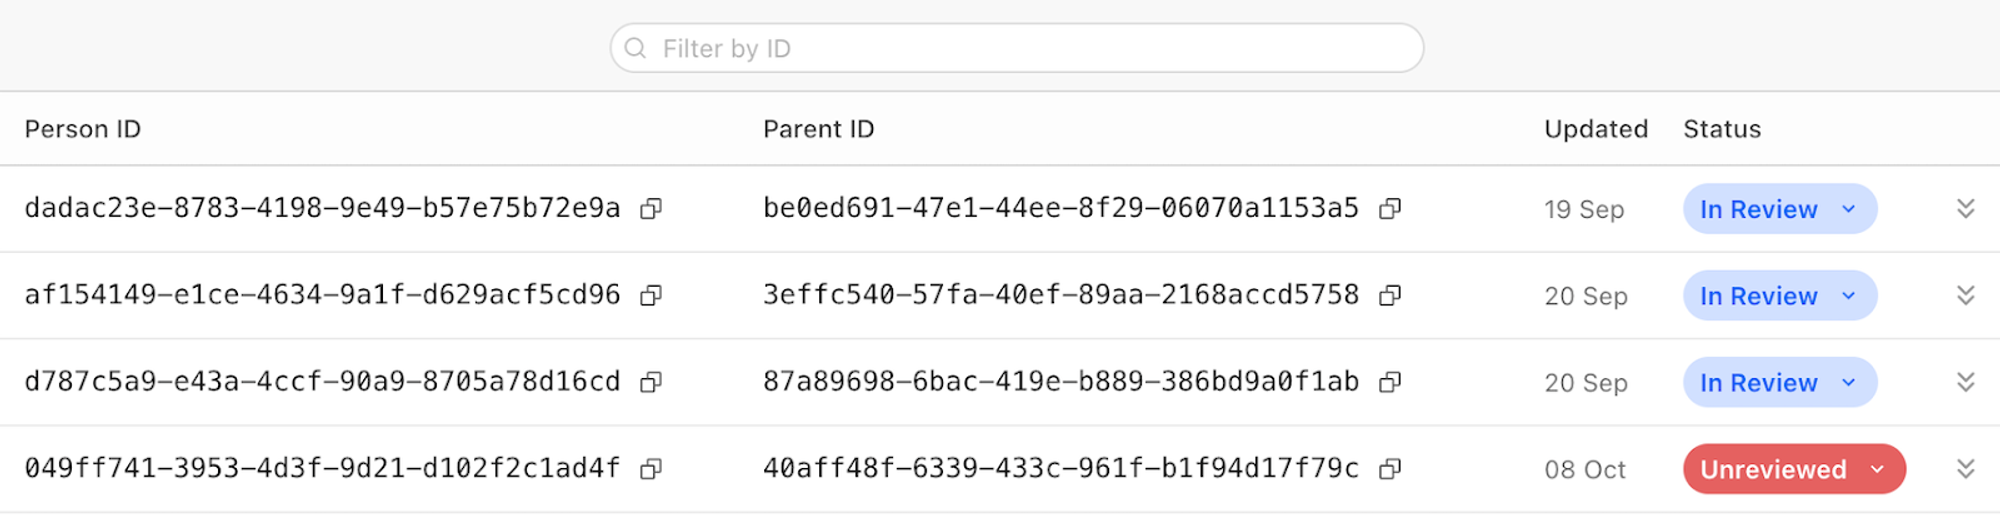This screenshot has width=2000, height=521.
Task: Open In Review dropdown for d787c5a9 row
Action: pos(1779,383)
